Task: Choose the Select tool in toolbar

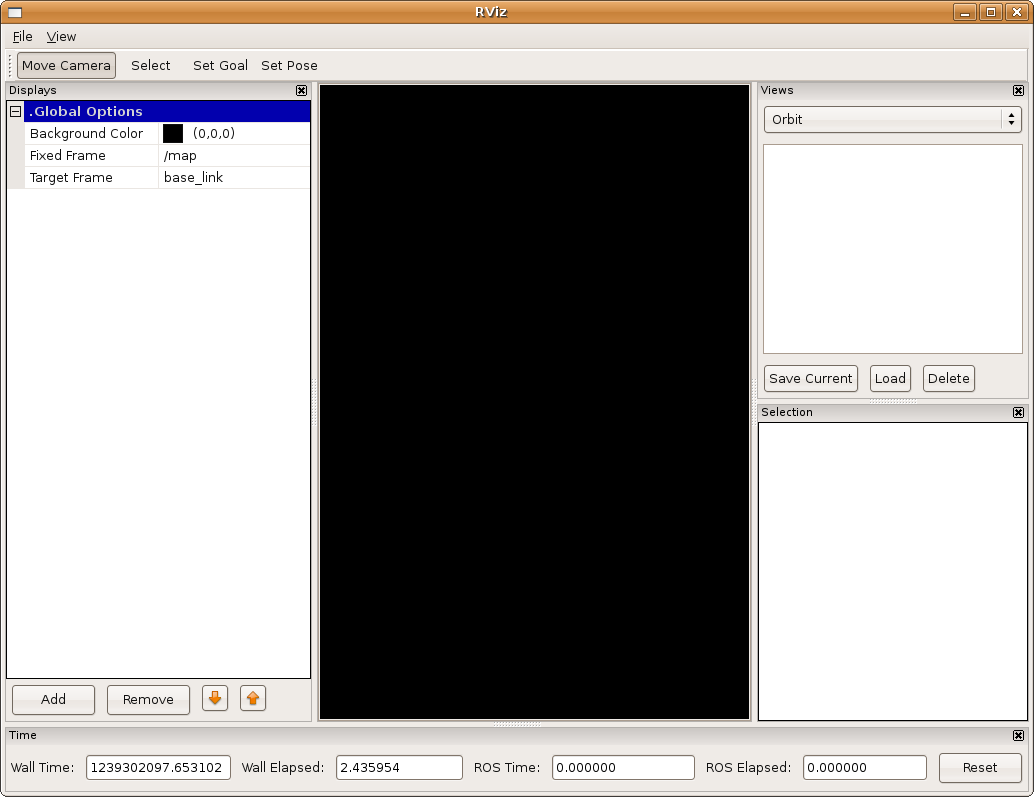Action: click(x=150, y=65)
